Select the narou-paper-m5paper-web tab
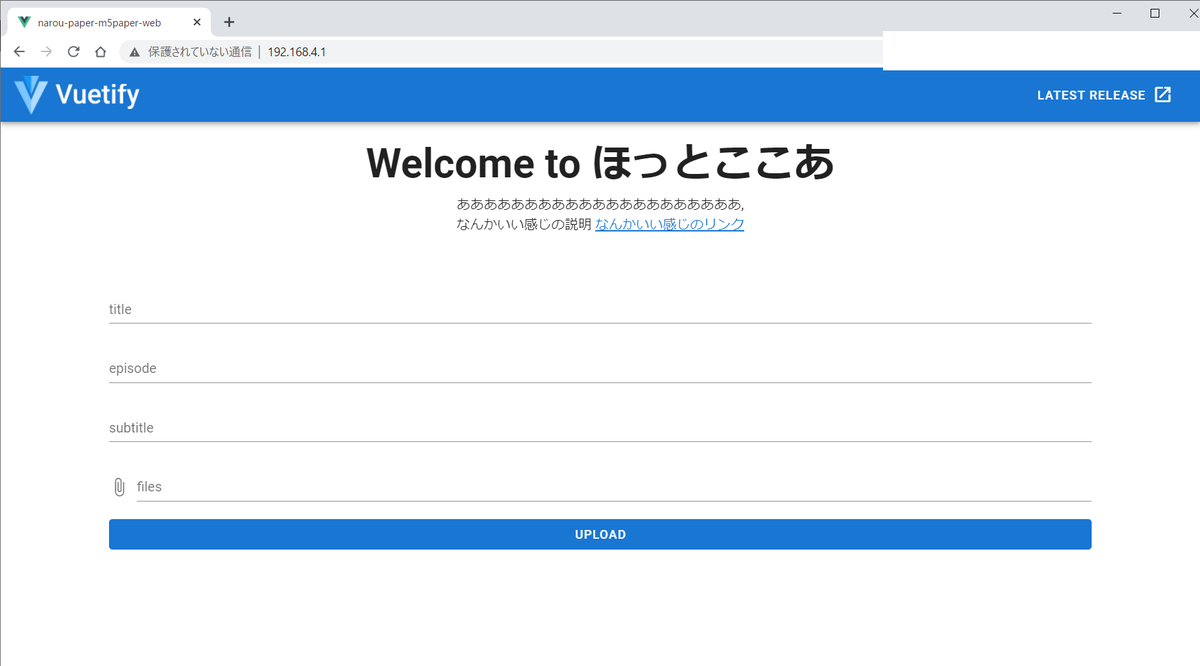 pyautogui.click(x=99, y=22)
